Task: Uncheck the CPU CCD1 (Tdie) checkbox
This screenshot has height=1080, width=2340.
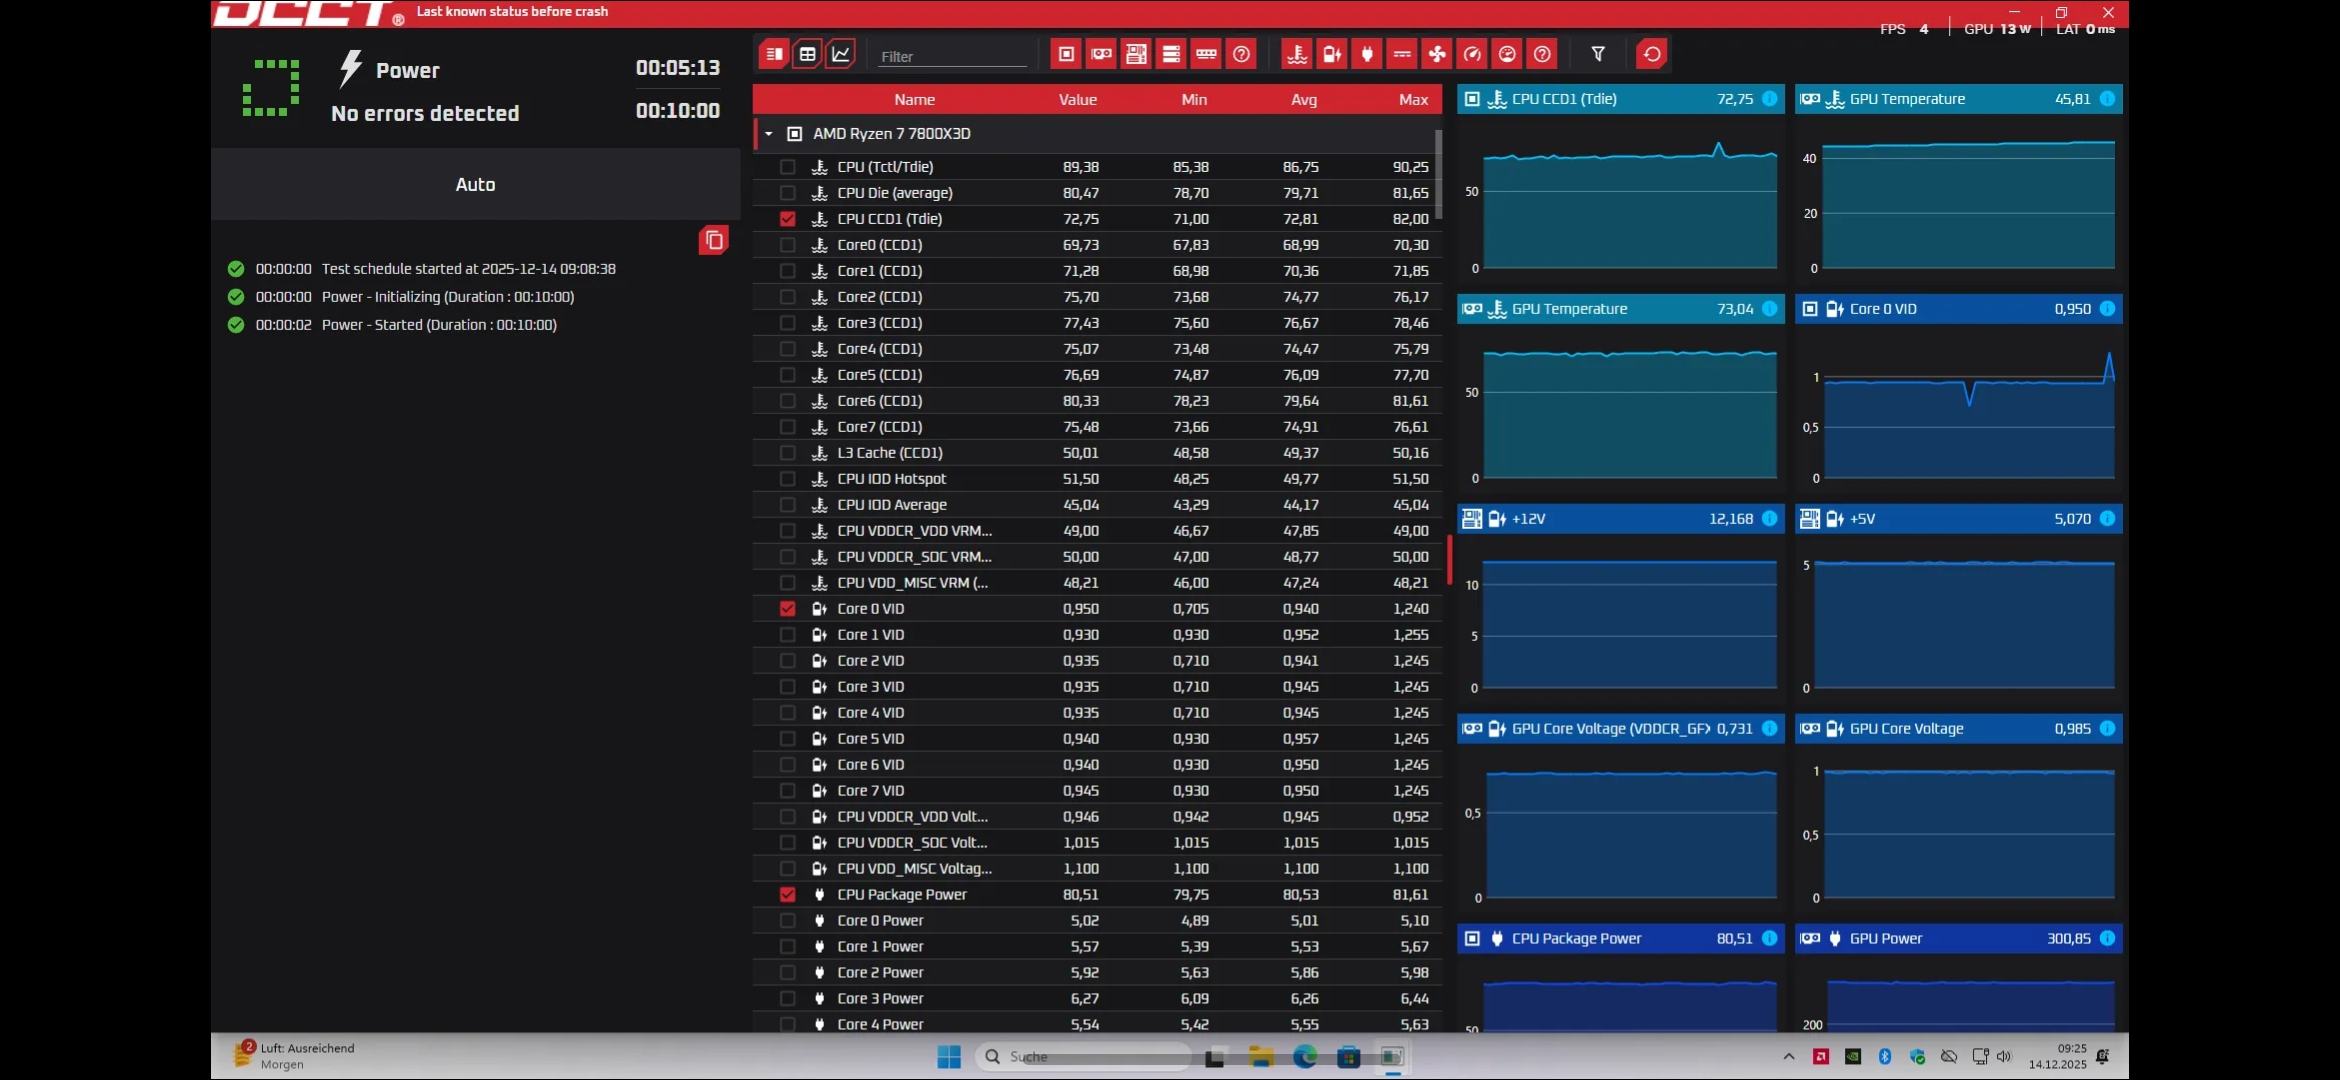Action: [x=788, y=219]
